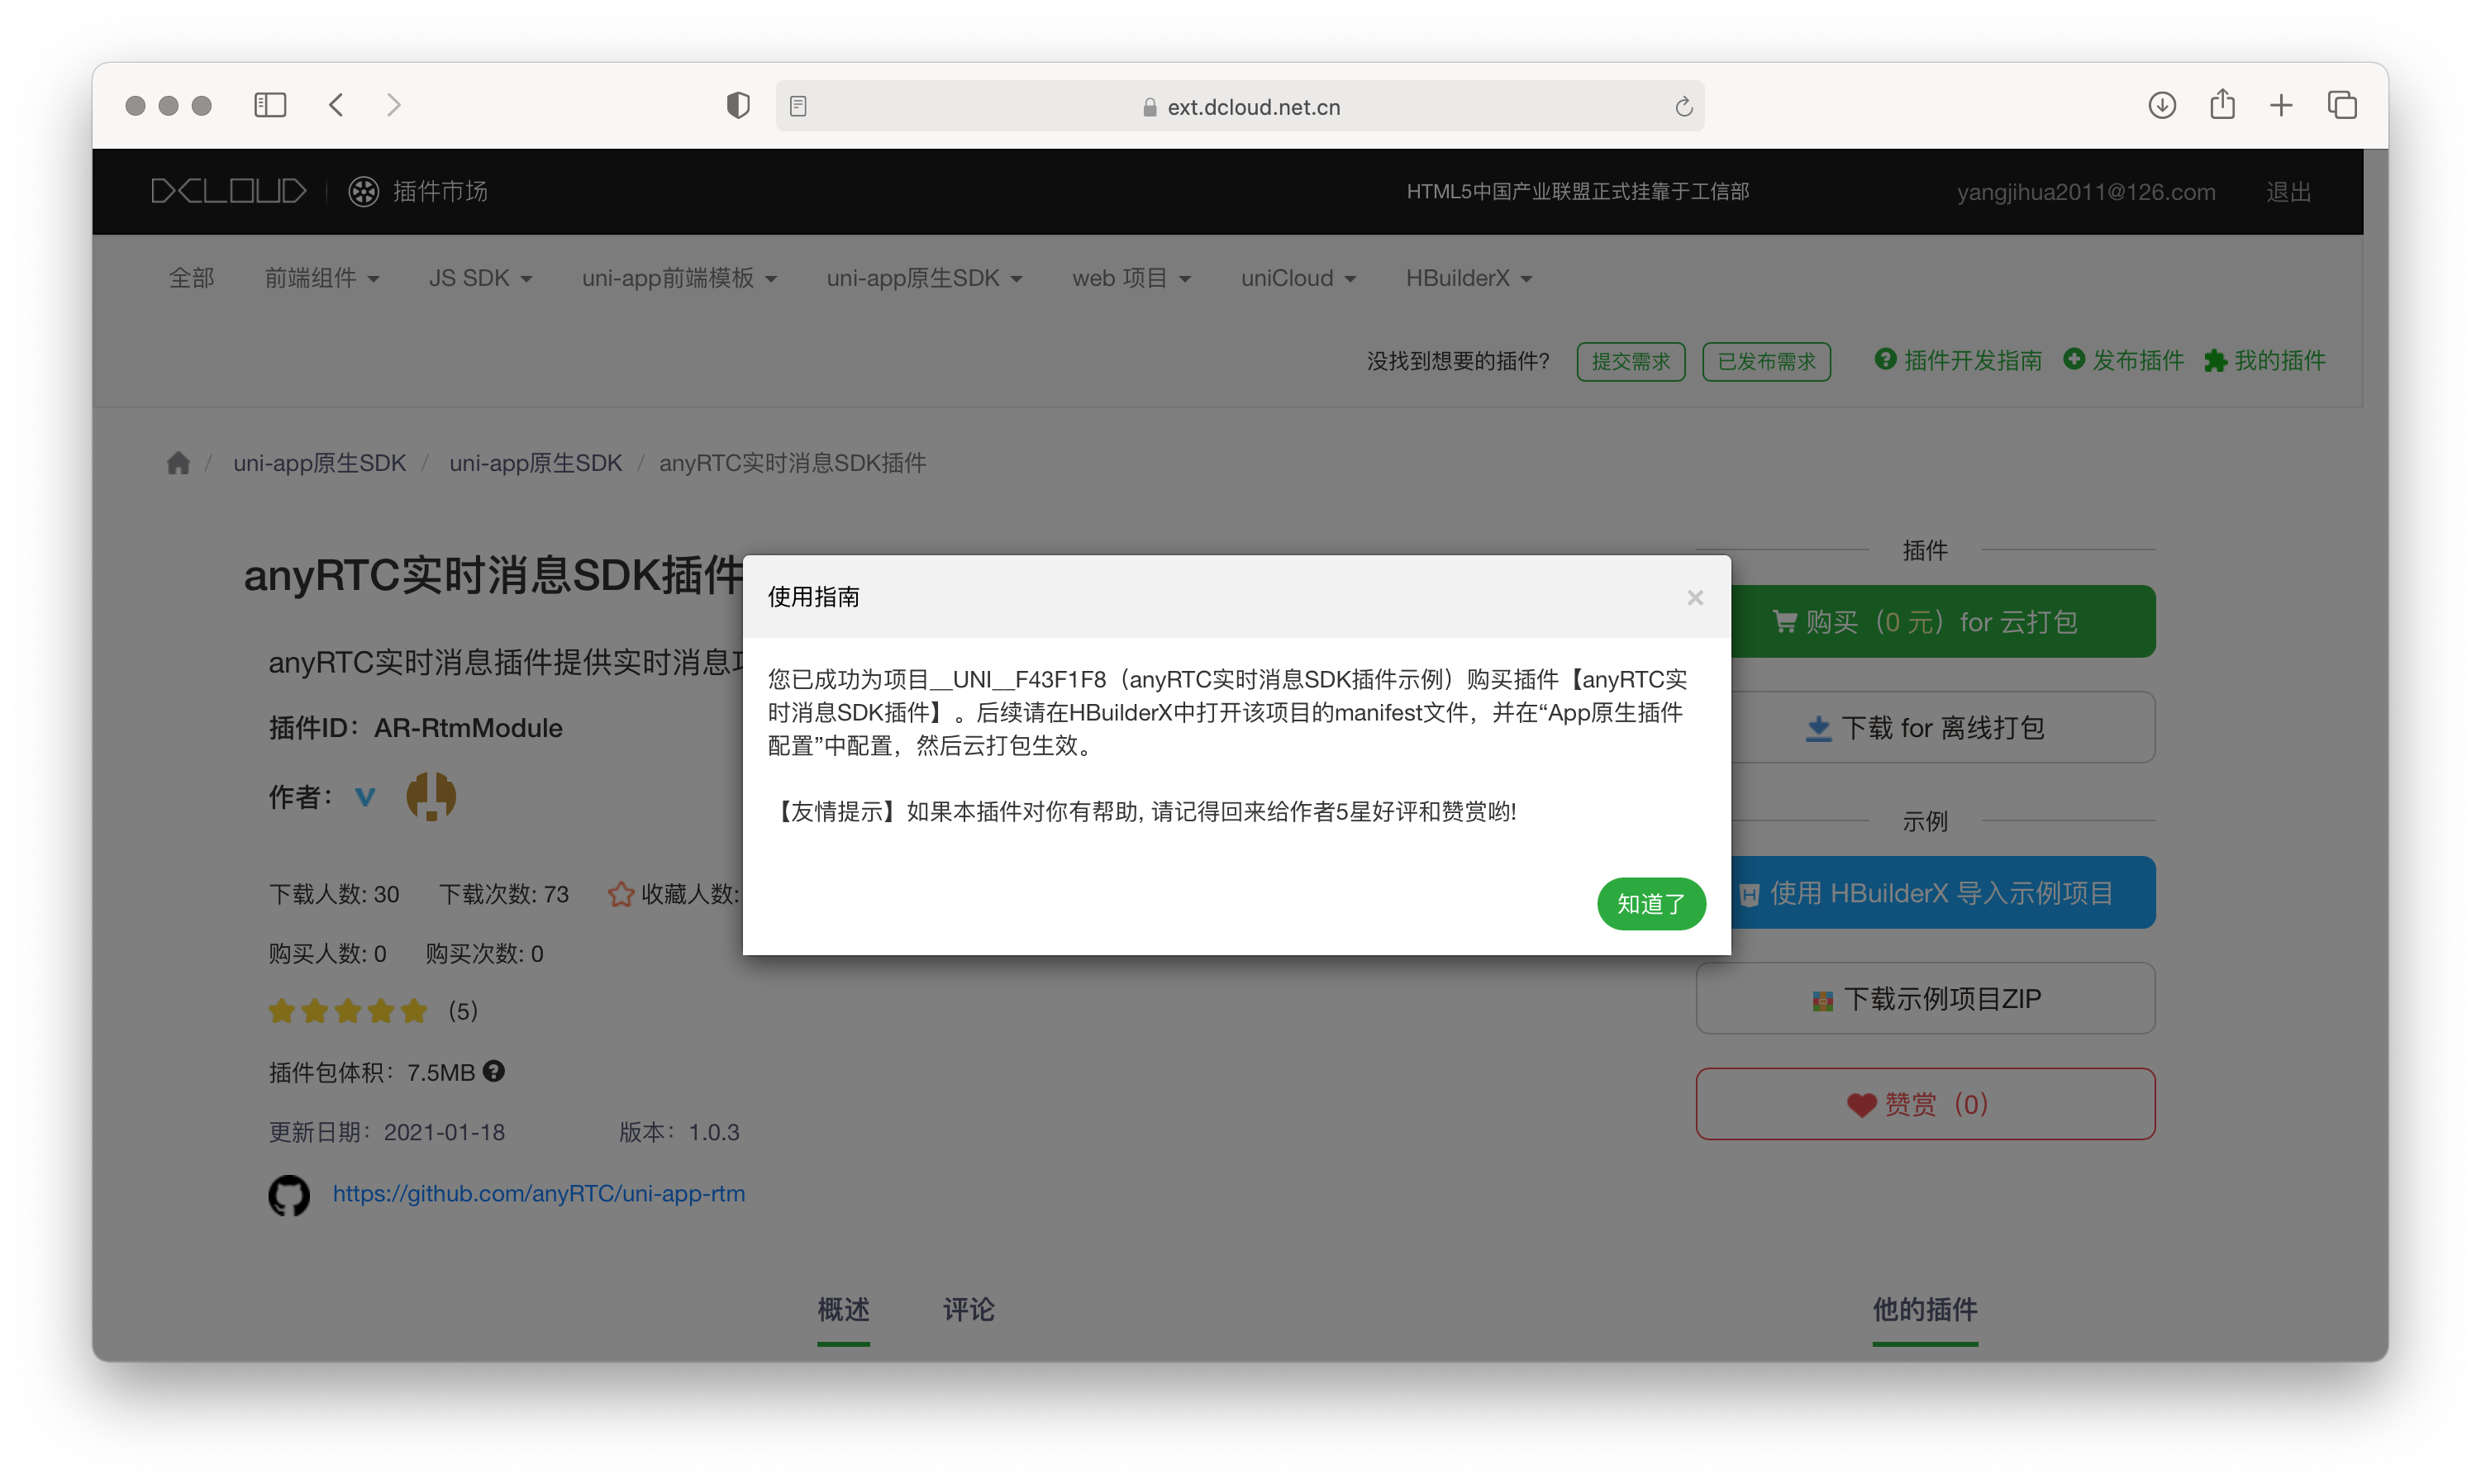The height and width of the screenshot is (1484, 2481).
Task: Expand the JS SDK dropdown
Action: [x=480, y=278]
